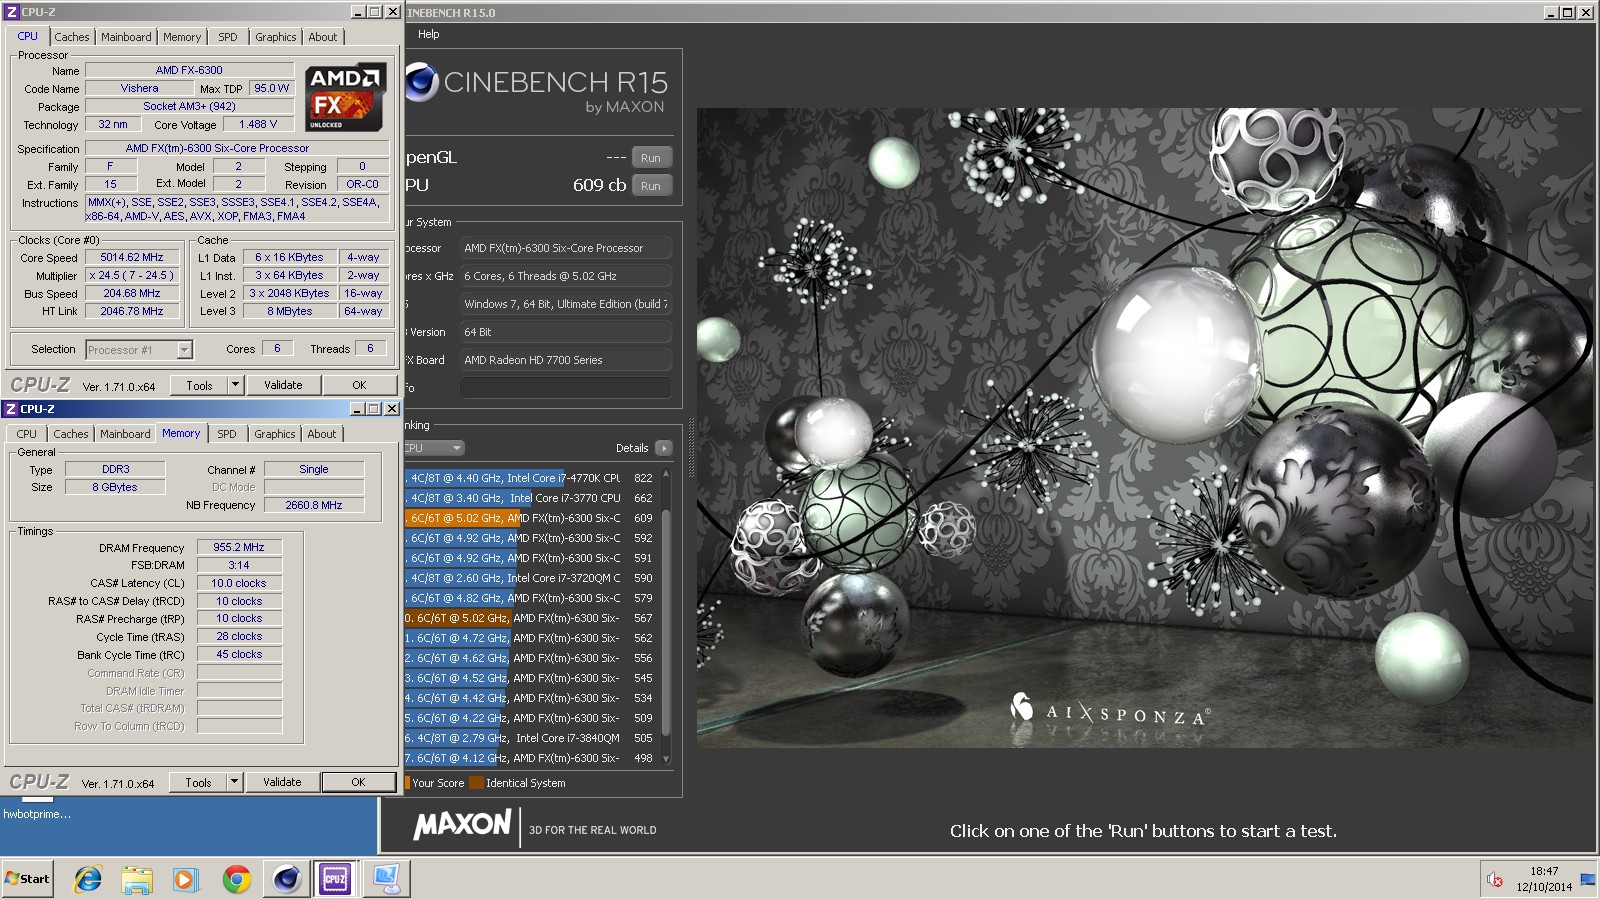Click the show desktop tray icon
This screenshot has height=900, width=1600.
[1588, 879]
